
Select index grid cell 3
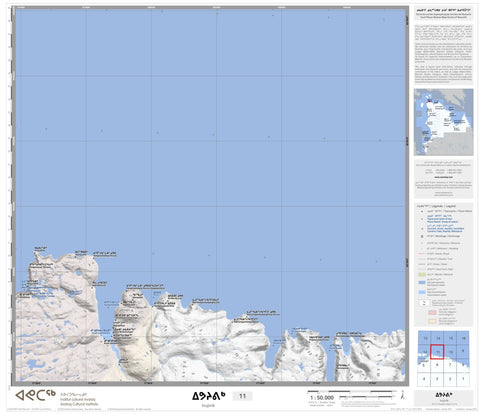pos(437,379)
